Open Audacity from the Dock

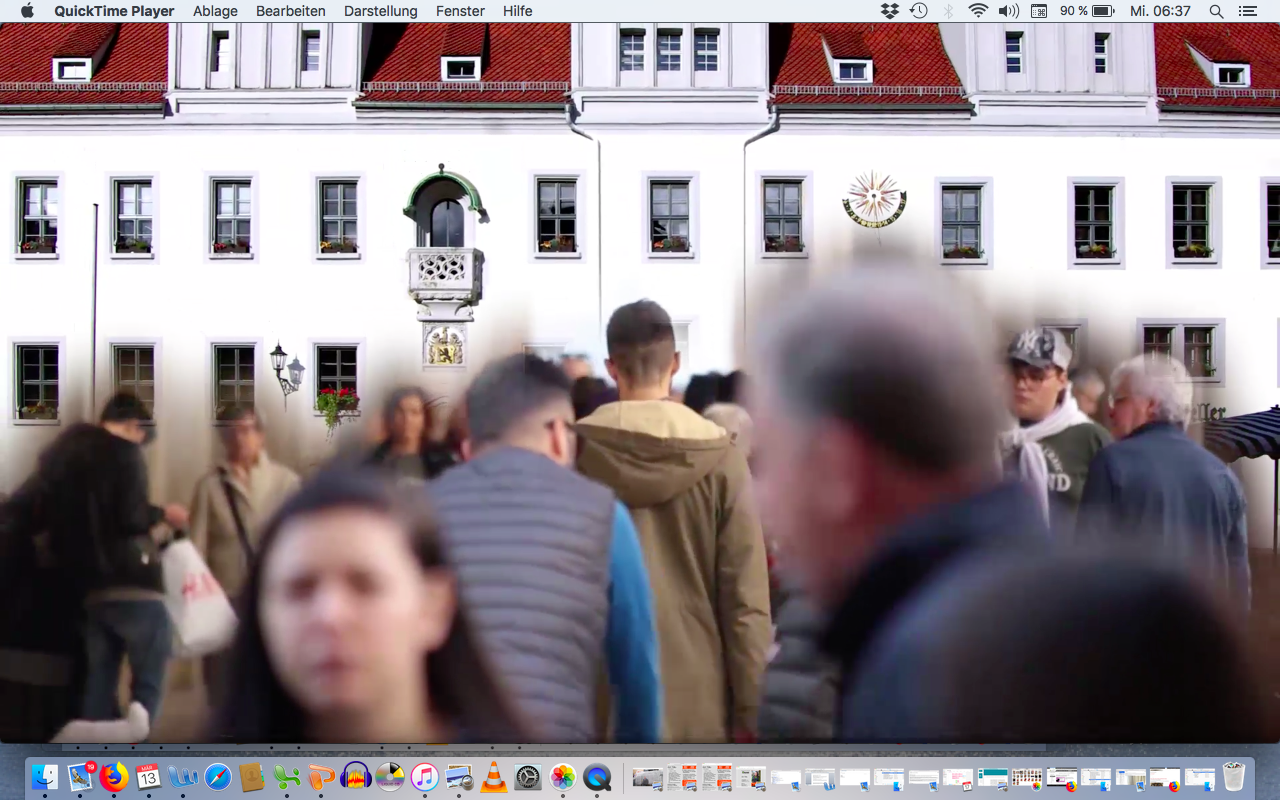click(356, 777)
